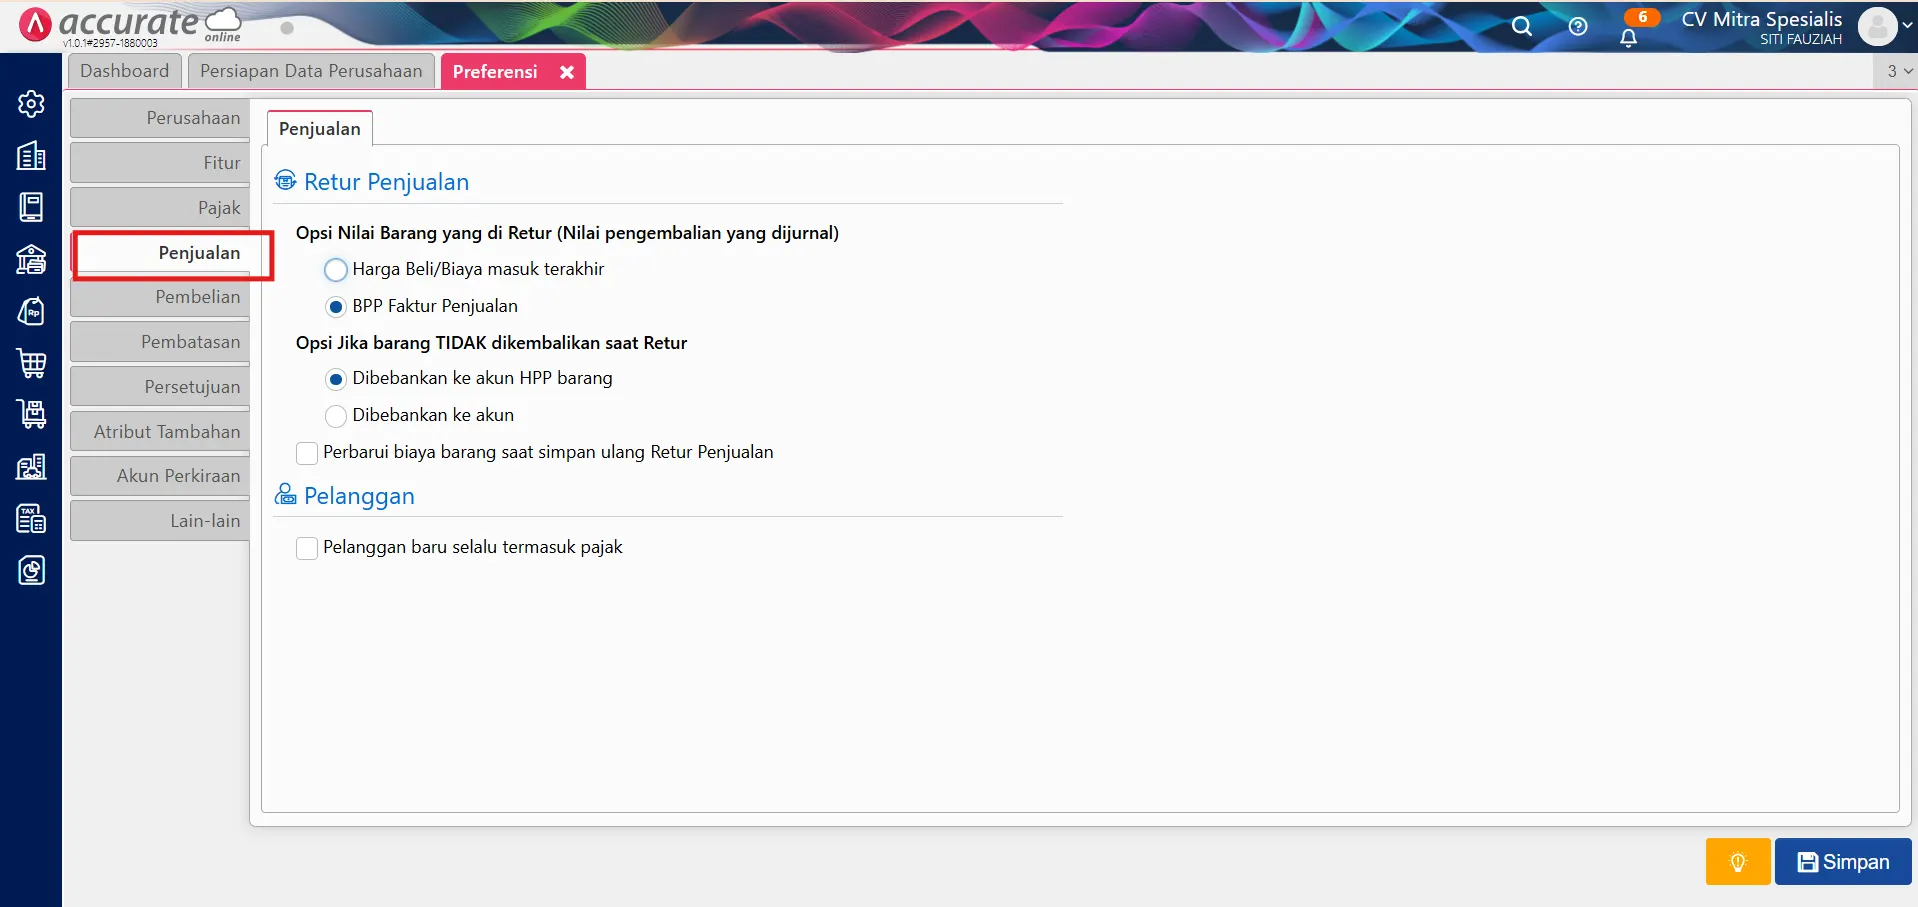Open the Sales price-tag Rp icon

pos(31,311)
